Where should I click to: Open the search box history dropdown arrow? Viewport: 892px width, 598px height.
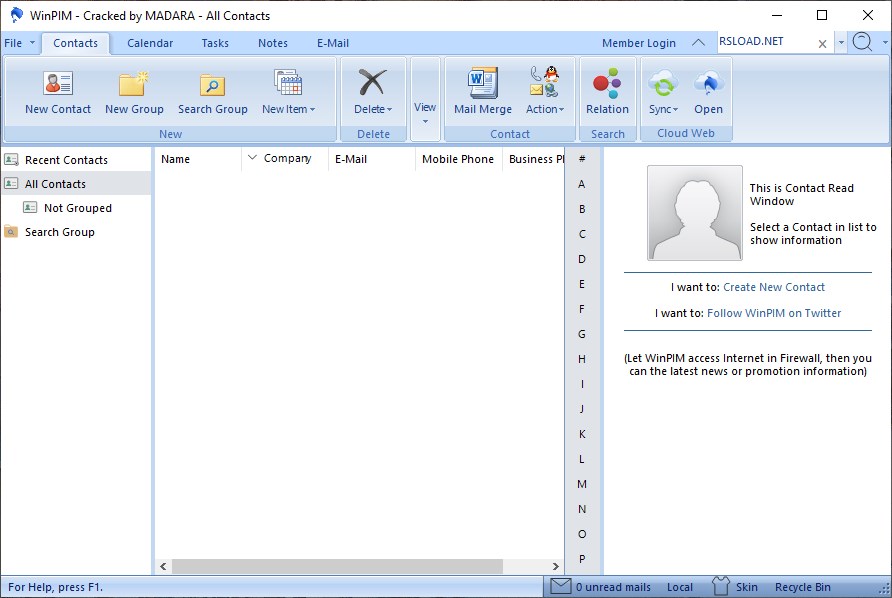point(841,43)
